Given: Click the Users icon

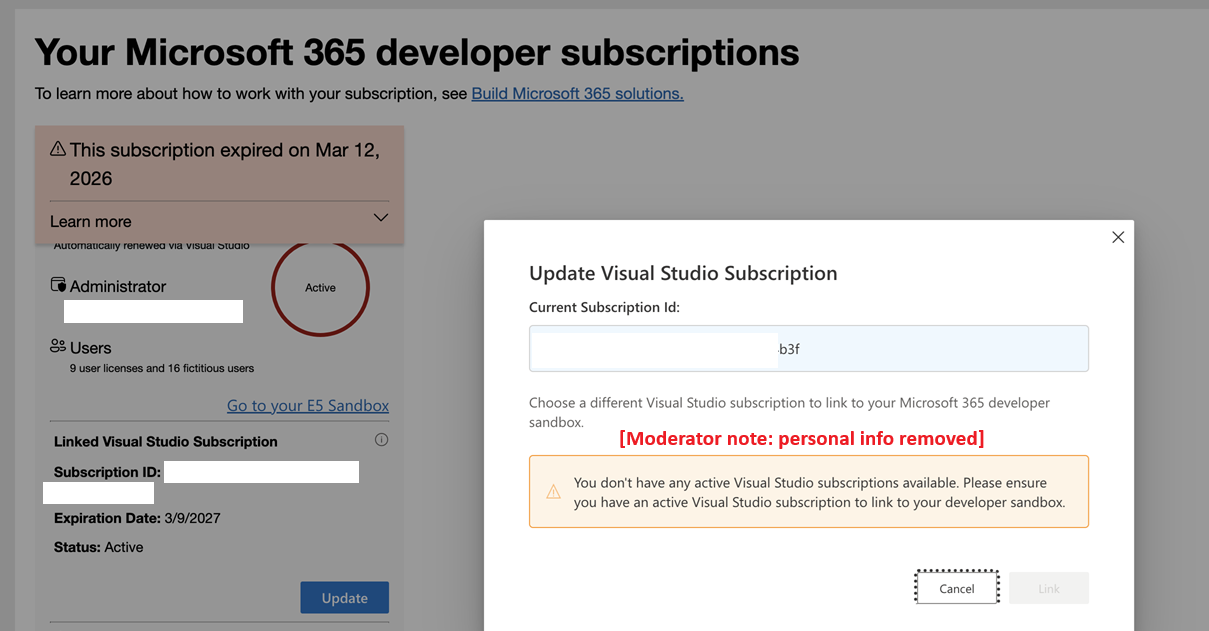Looking at the screenshot, I should tap(58, 346).
